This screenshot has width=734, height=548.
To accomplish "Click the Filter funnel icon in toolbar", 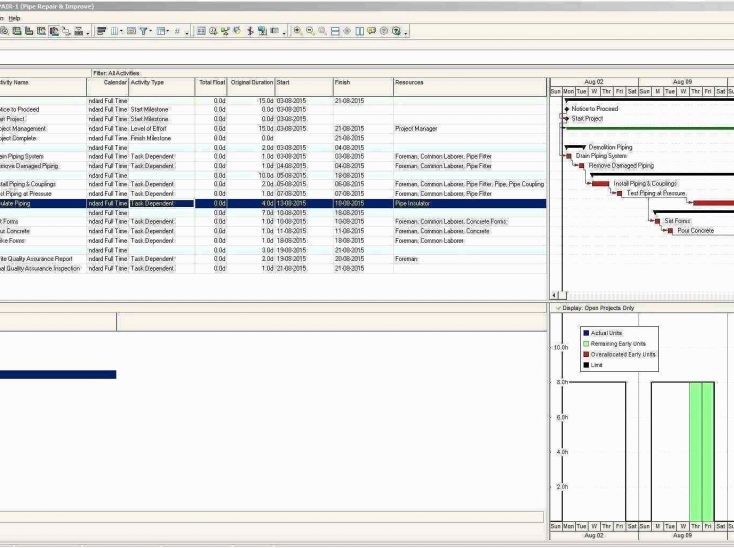I will pos(143,31).
